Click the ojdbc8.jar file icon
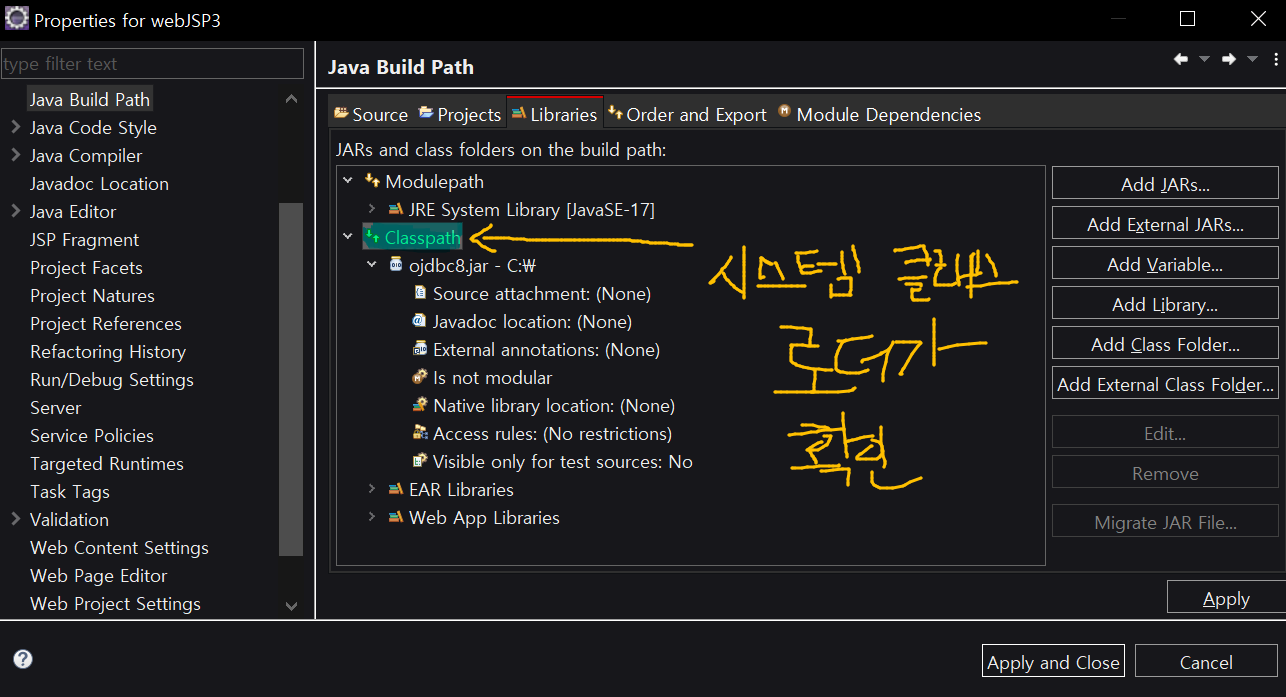 [x=396, y=265]
